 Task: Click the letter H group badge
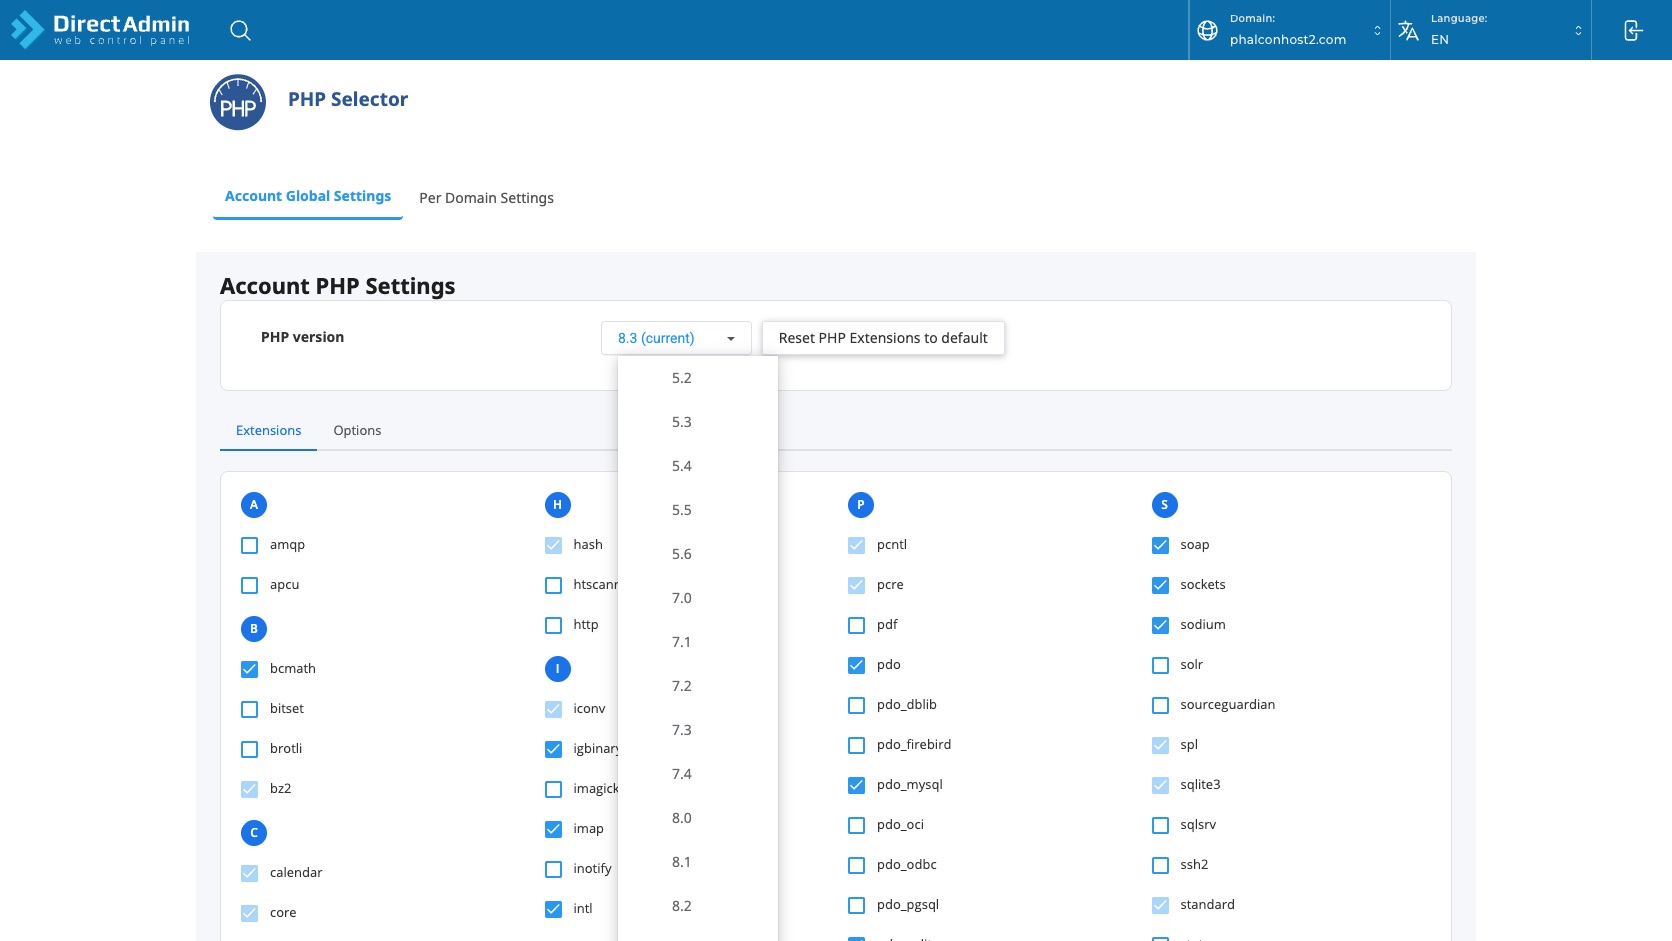558,505
